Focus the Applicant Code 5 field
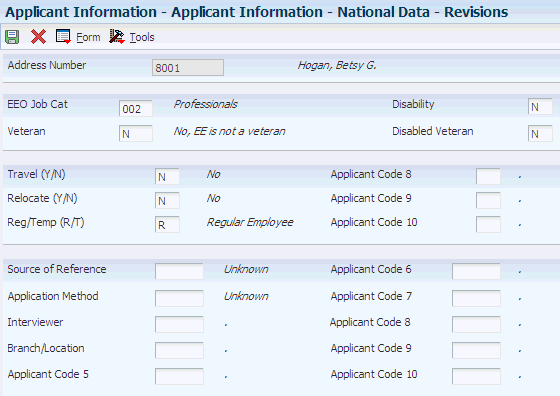 point(179,376)
